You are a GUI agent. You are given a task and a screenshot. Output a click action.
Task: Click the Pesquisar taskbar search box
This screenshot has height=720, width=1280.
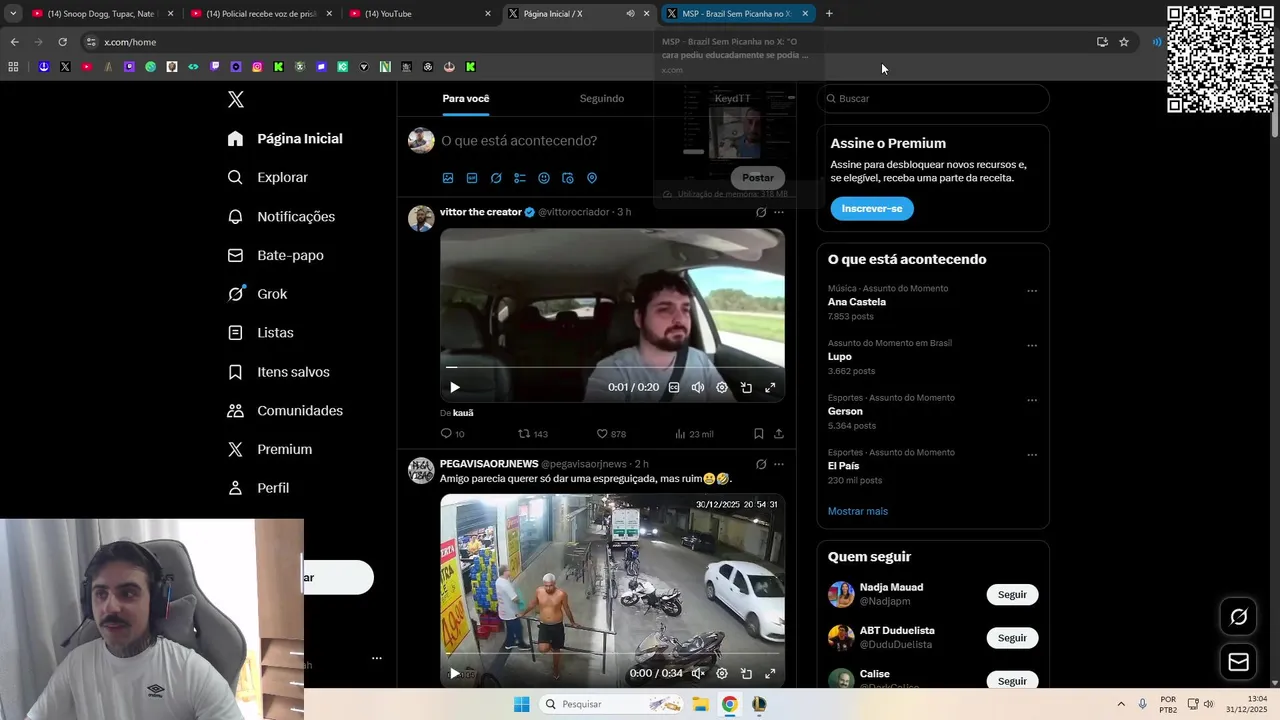pos(612,704)
